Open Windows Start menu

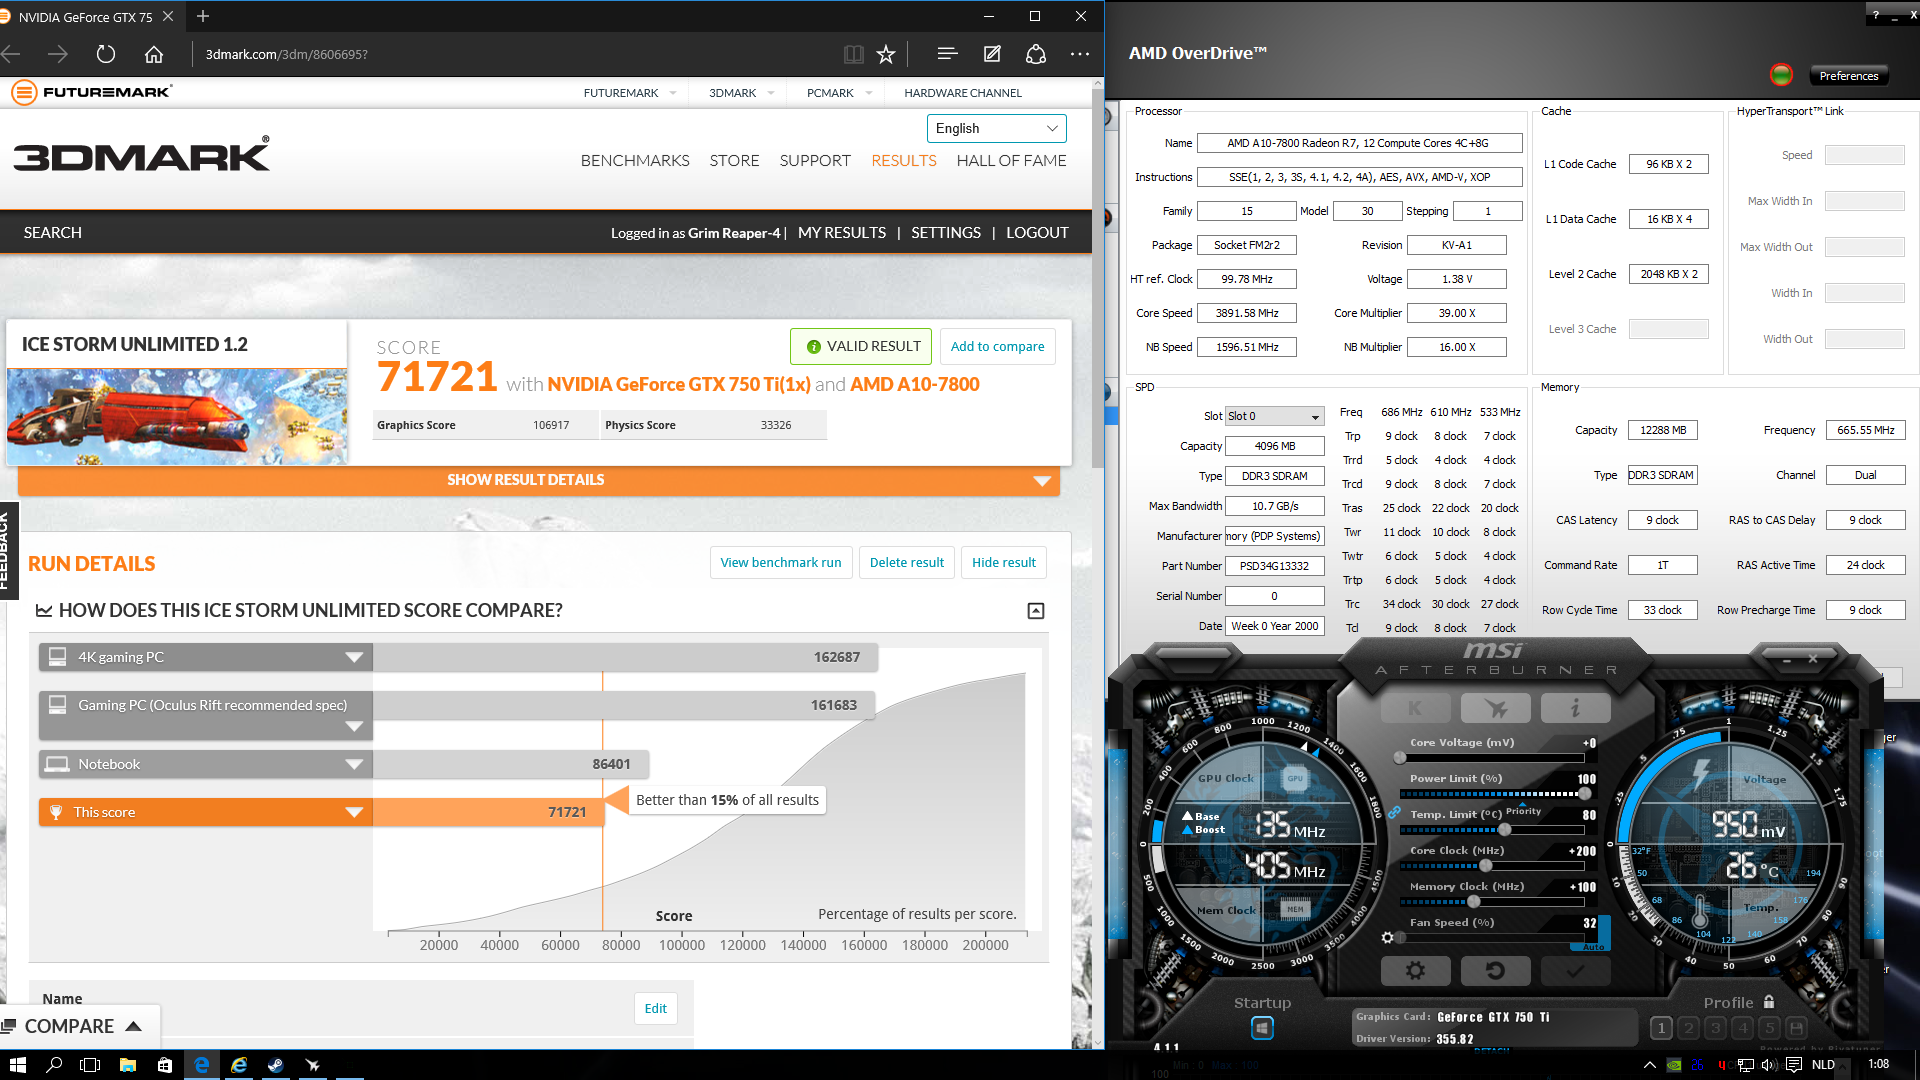pyautogui.click(x=18, y=1064)
